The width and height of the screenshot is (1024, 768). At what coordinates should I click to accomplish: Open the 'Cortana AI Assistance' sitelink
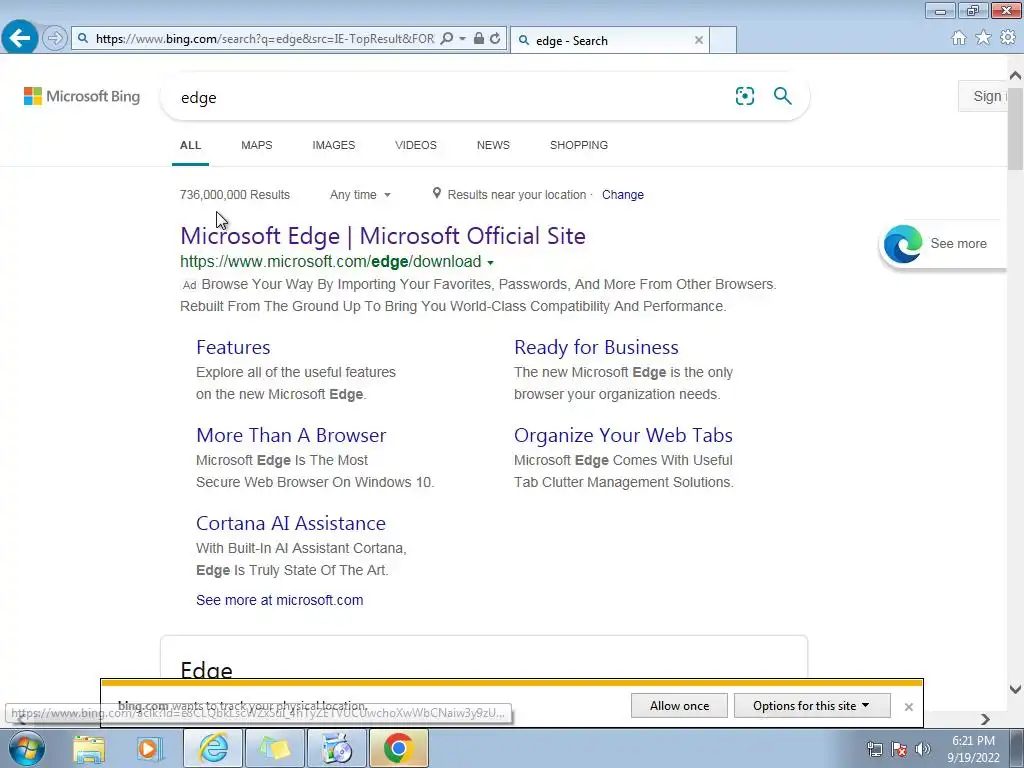pyautogui.click(x=291, y=523)
